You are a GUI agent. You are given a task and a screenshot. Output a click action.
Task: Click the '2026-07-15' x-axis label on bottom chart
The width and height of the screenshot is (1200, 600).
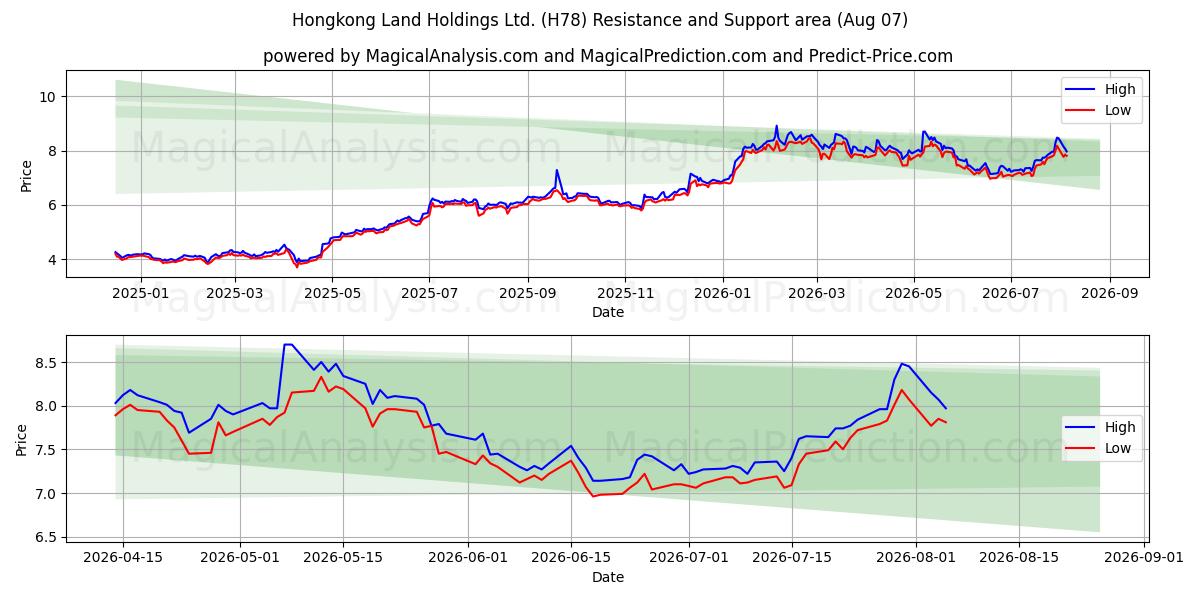click(x=791, y=558)
